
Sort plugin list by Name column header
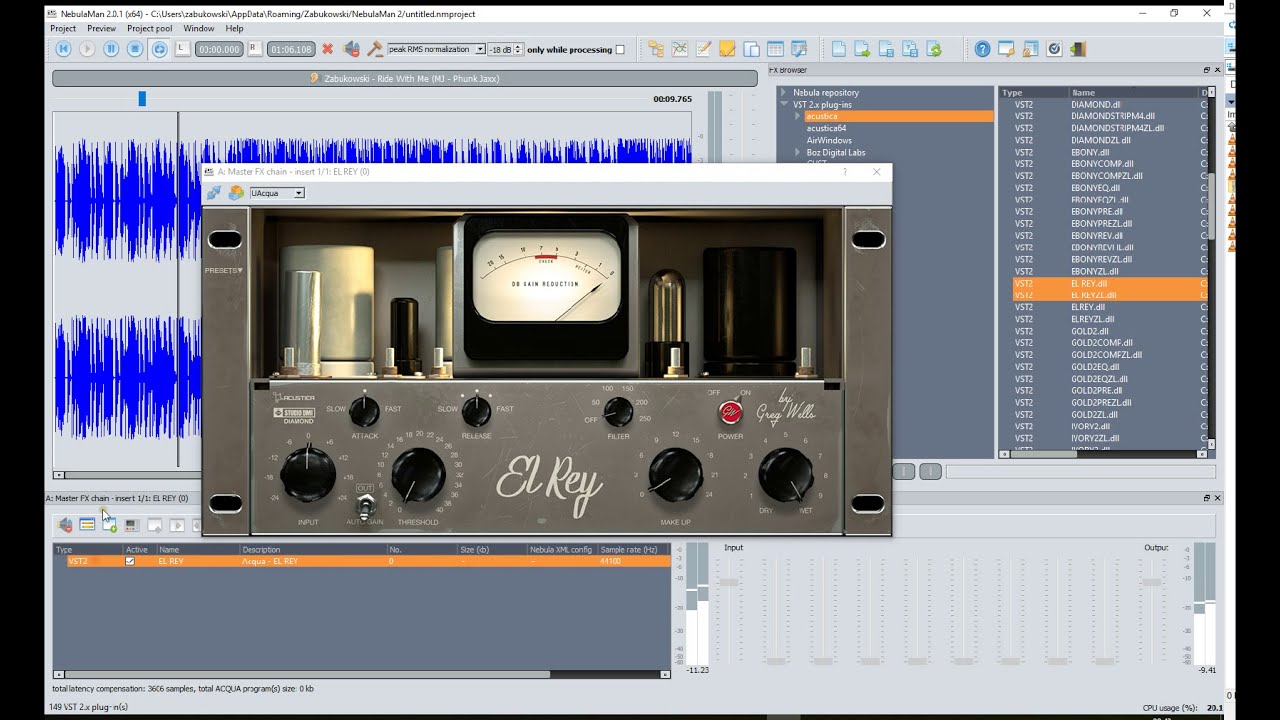click(1134, 92)
